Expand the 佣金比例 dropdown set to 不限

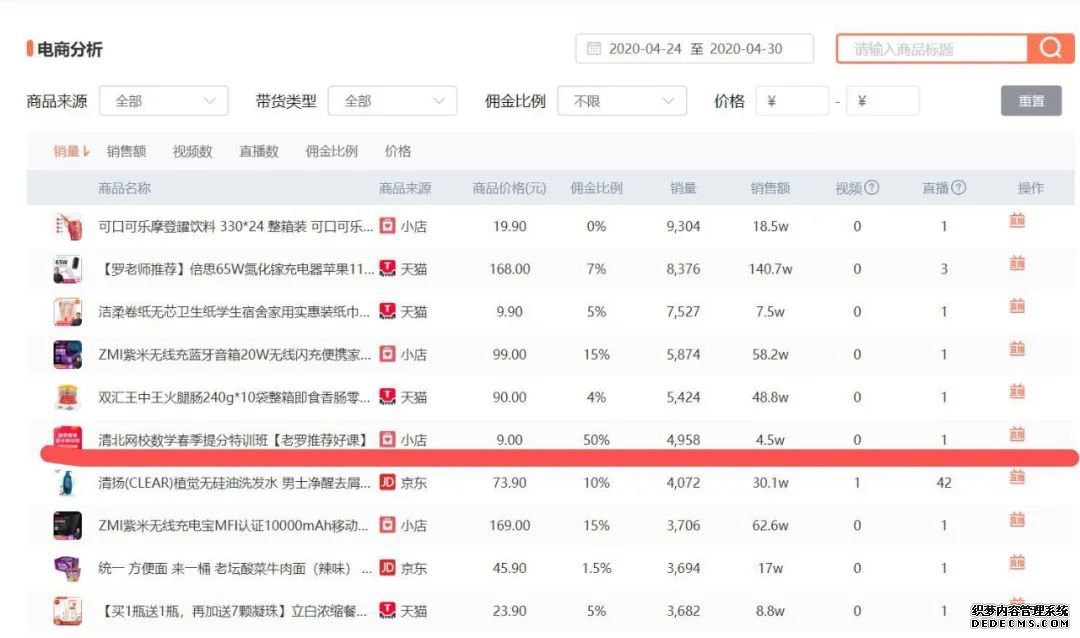tap(622, 101)
